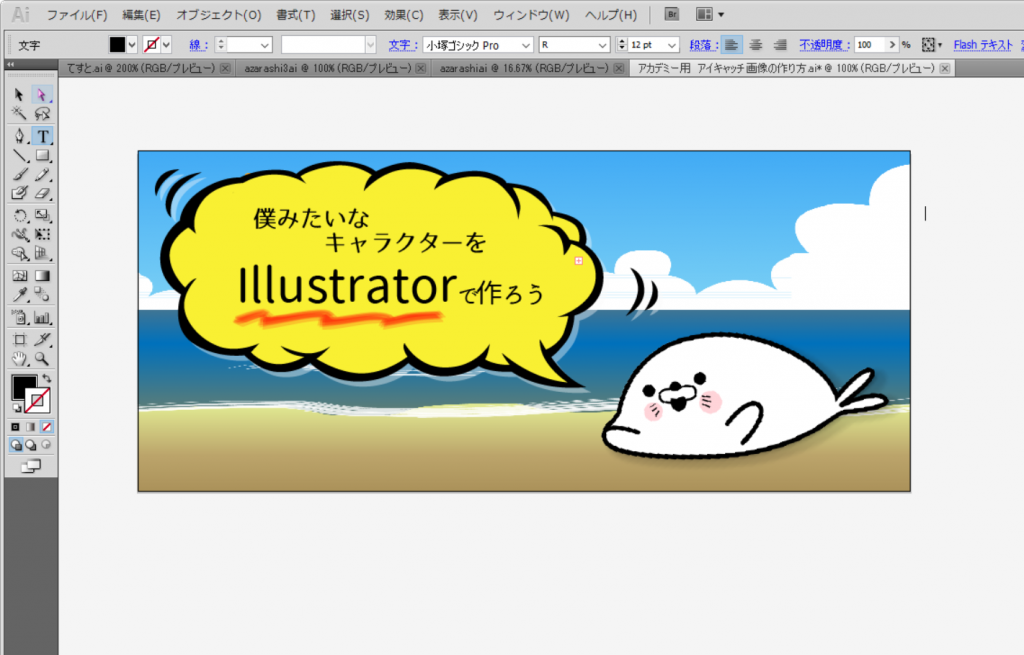Set paint mode to Gradient
Image resolution: width=1024 pixels, height=655 pixels.
[31, 427]
